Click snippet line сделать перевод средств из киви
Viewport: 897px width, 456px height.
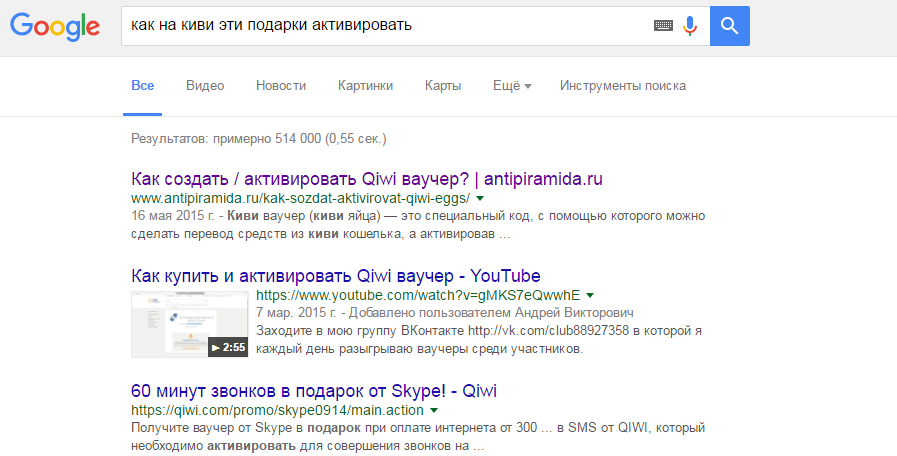320,234
